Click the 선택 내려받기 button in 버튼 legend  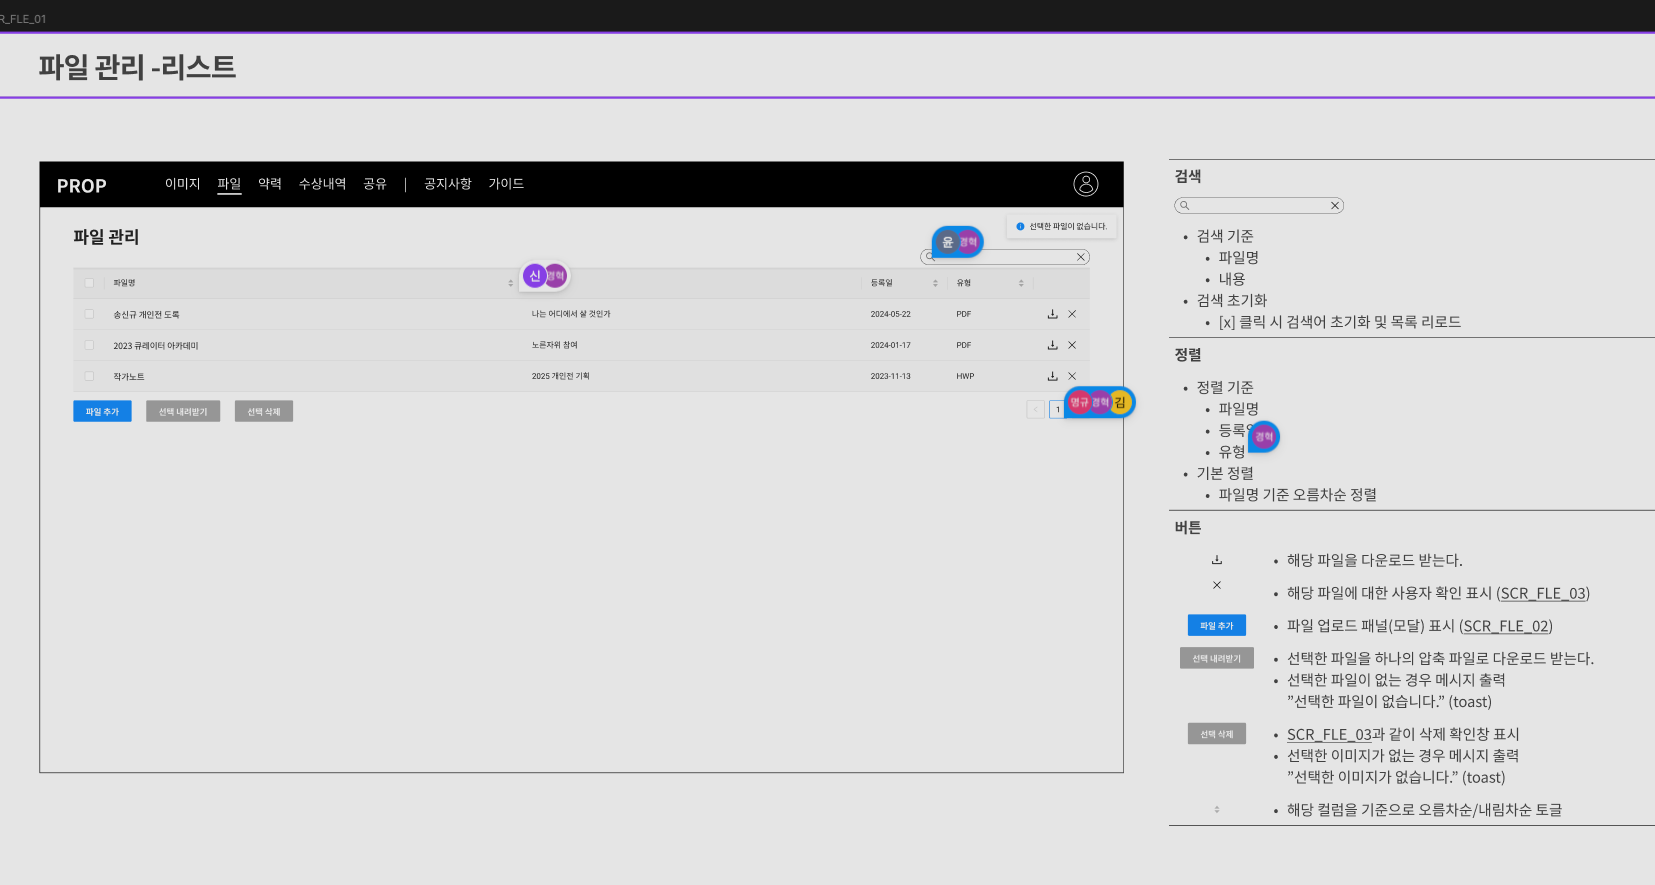[x=1217, y=658]
